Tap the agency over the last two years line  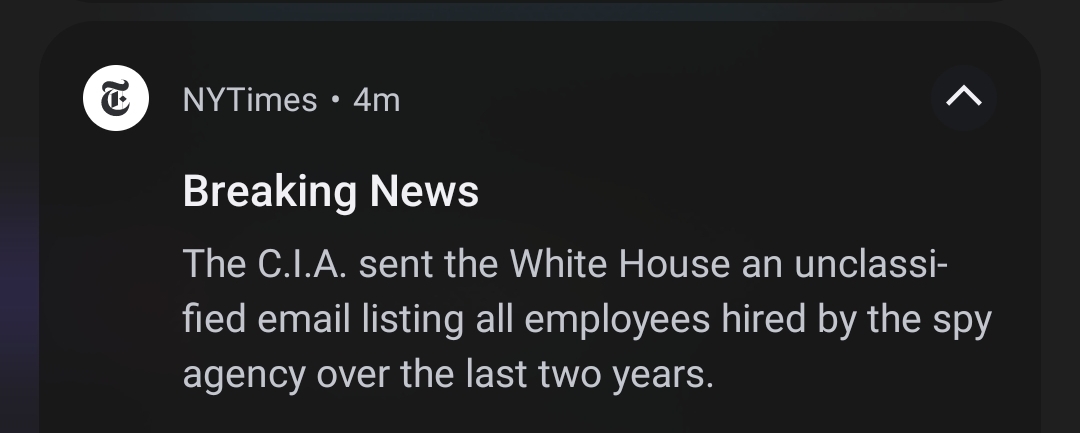pyautogui.click(x=448, y=375)
